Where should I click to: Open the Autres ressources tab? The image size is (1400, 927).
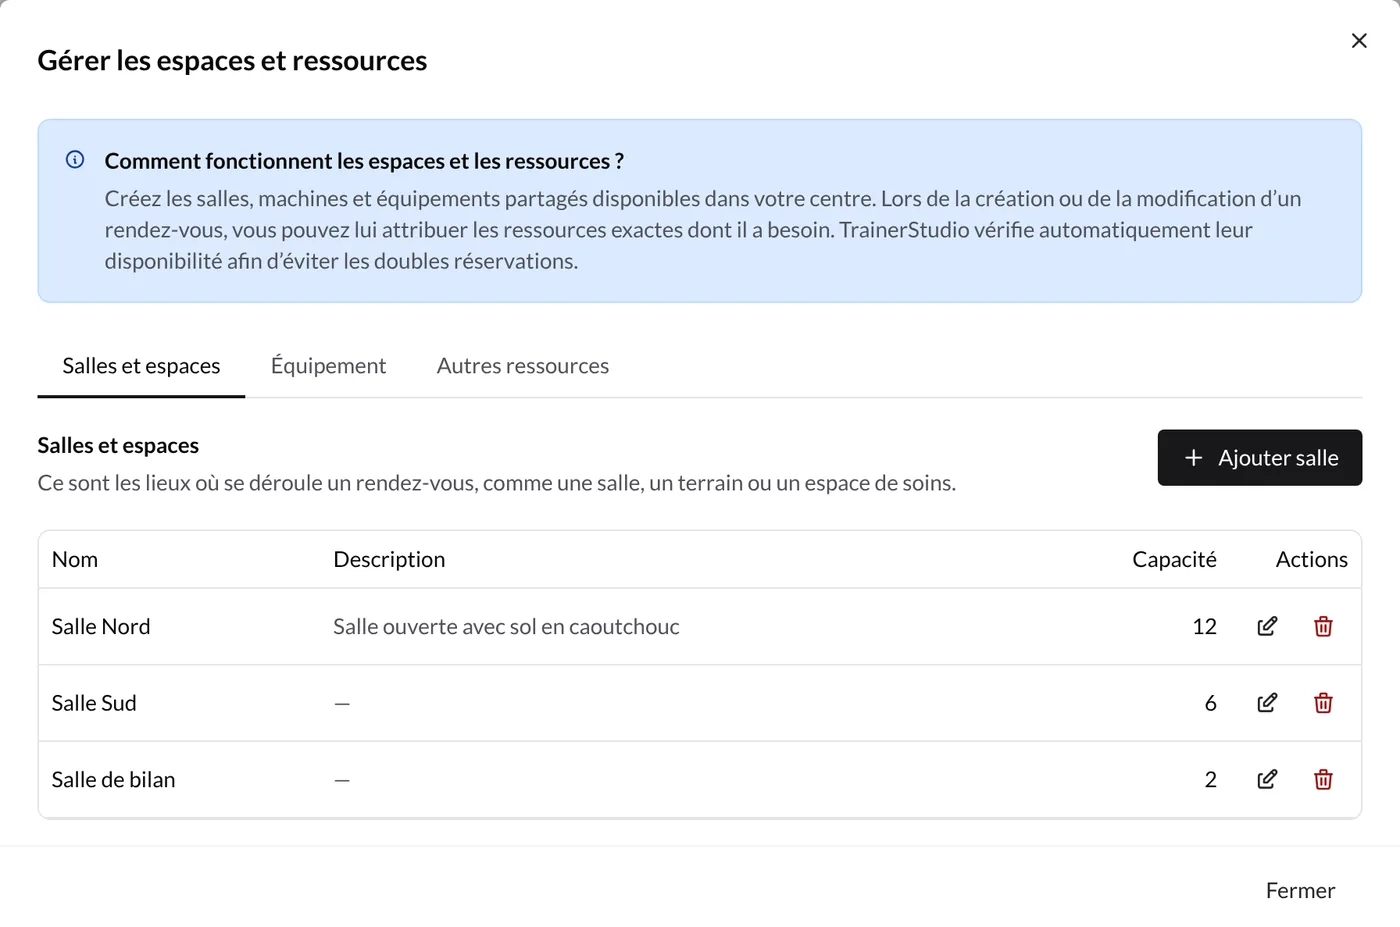(523, 366)
